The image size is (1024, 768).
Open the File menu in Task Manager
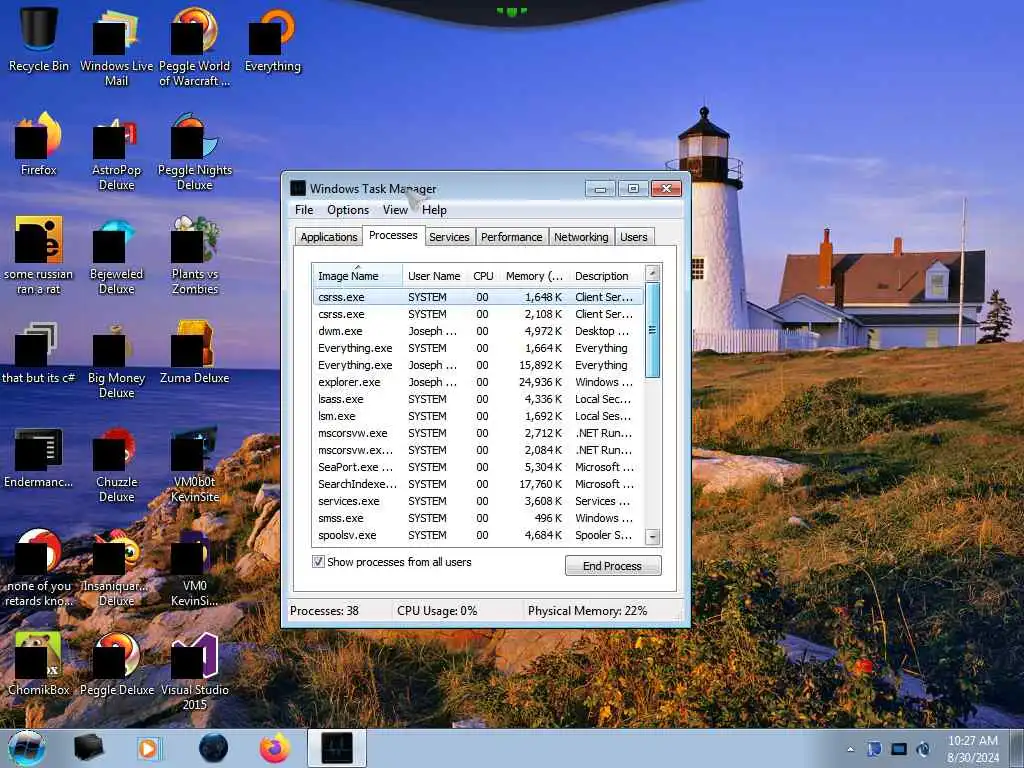coord(304,210)
